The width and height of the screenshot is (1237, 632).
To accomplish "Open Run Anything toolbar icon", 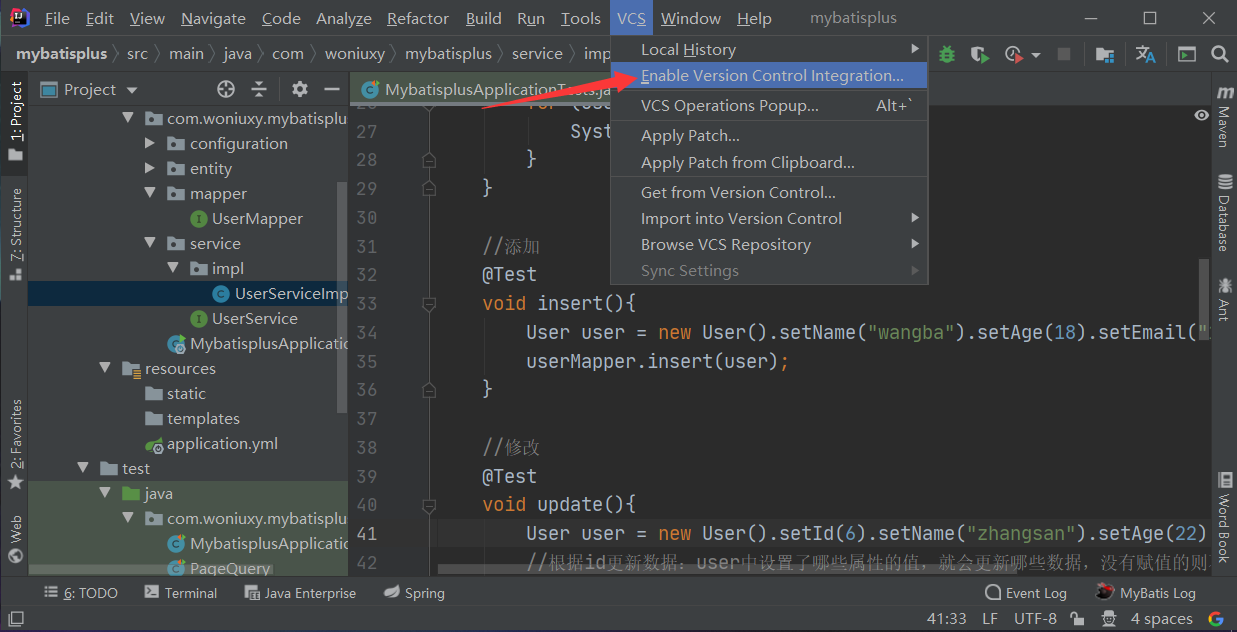I will tap(1187, 54).
